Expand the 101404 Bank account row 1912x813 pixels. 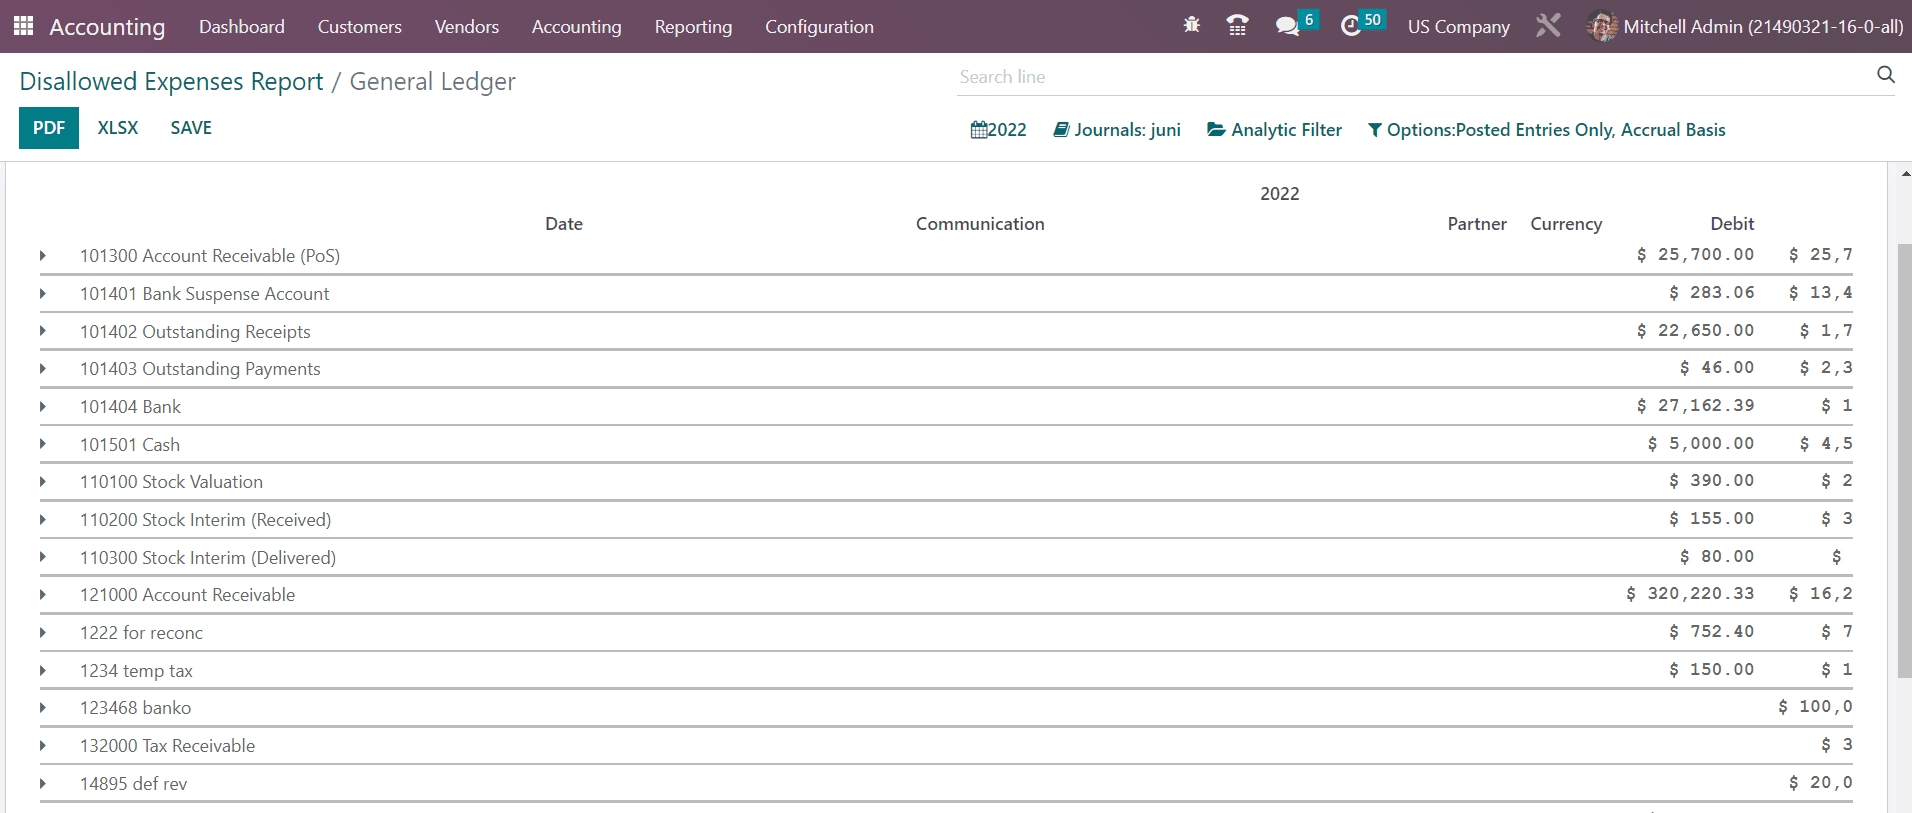pyautogui.click(x=43, y=407)
